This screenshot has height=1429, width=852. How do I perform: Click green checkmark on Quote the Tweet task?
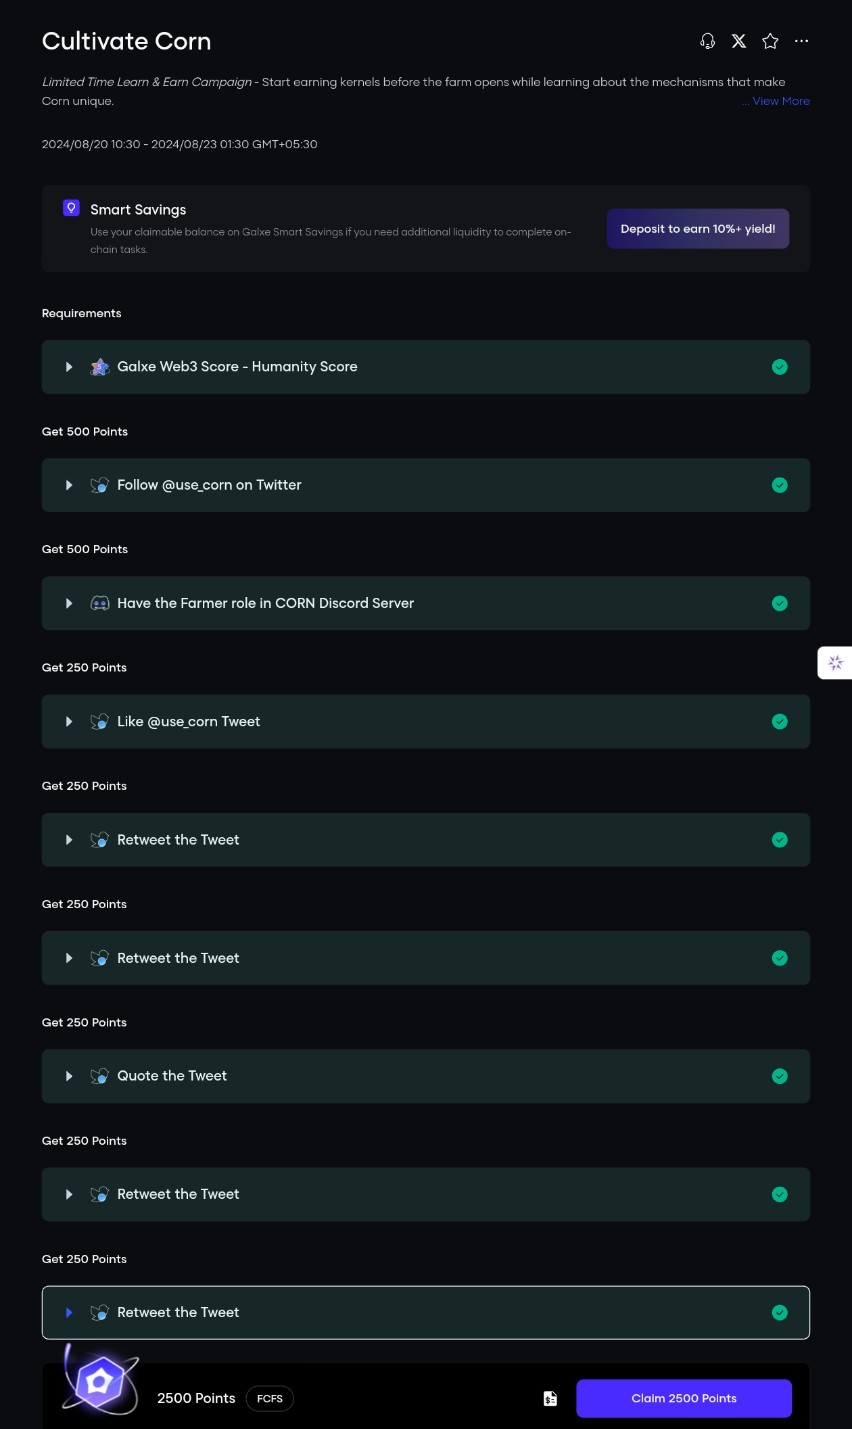(x=780, y=1076)
